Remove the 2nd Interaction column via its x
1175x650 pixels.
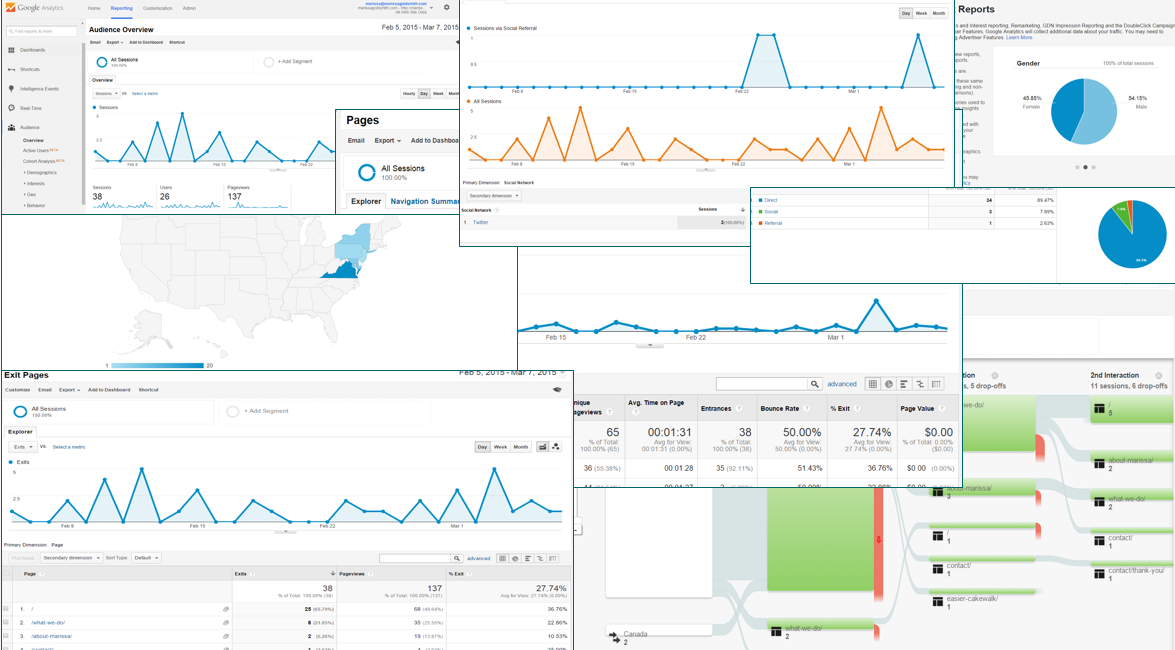(x=1159, y=376)
